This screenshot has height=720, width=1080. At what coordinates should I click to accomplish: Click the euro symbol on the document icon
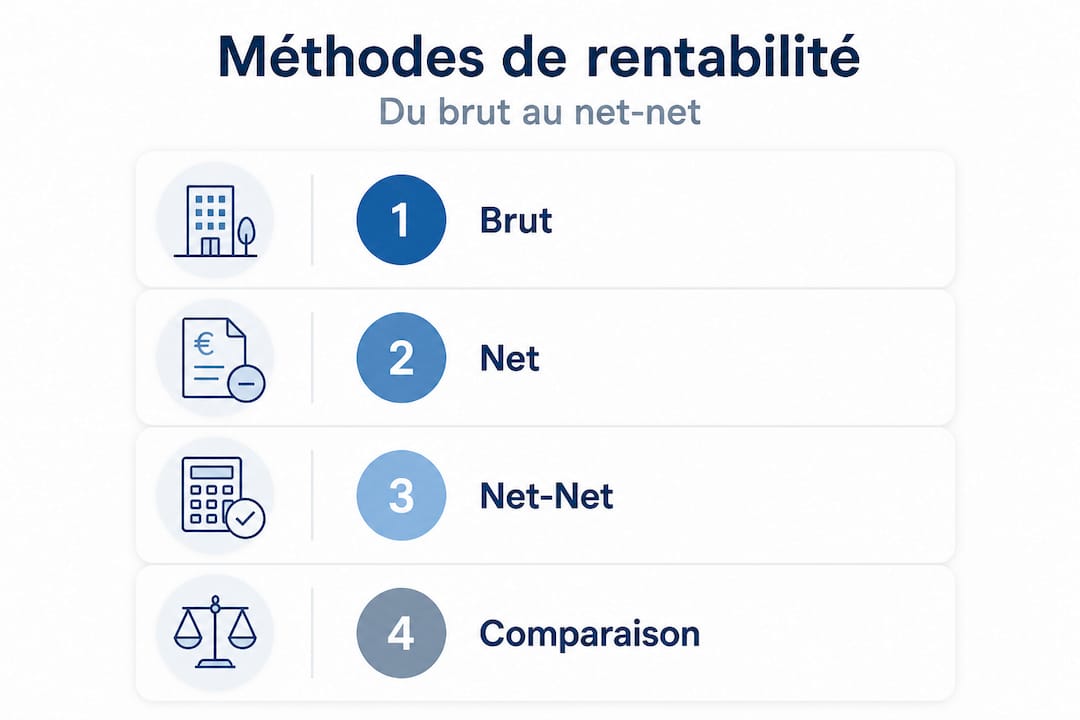(x=204, y=344)
